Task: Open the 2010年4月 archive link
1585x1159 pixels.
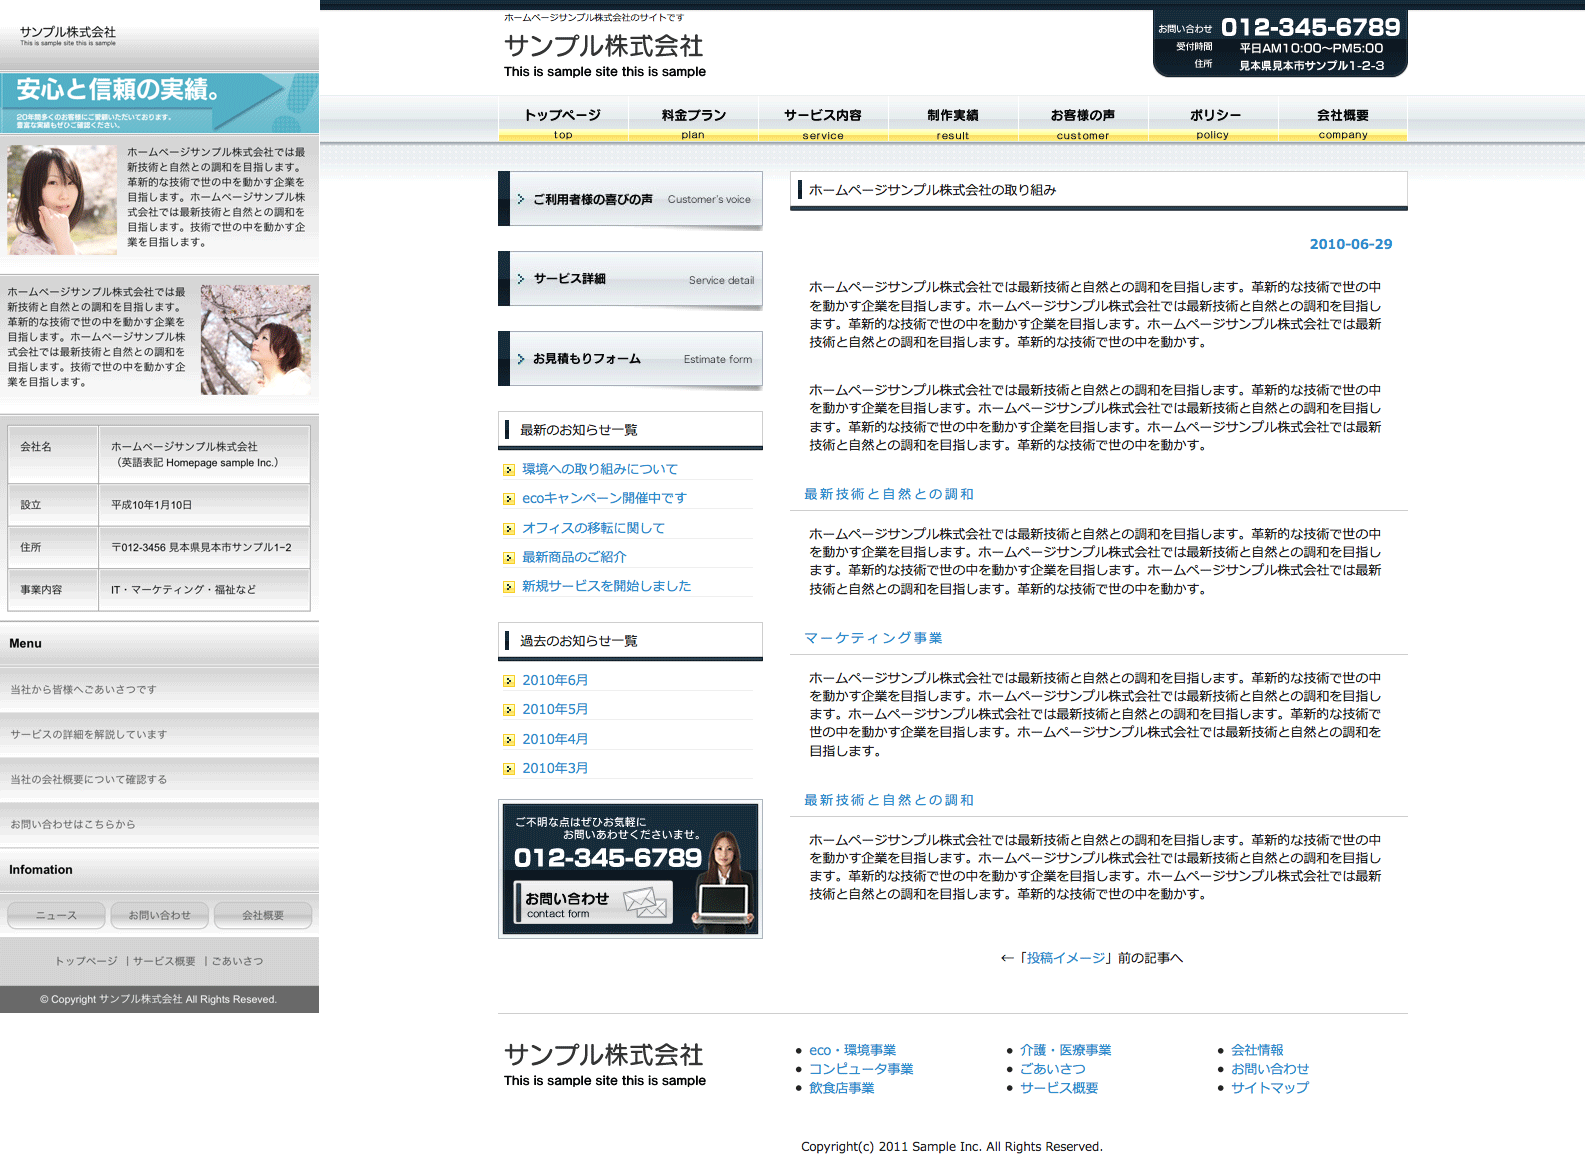Action: point(555,739)
